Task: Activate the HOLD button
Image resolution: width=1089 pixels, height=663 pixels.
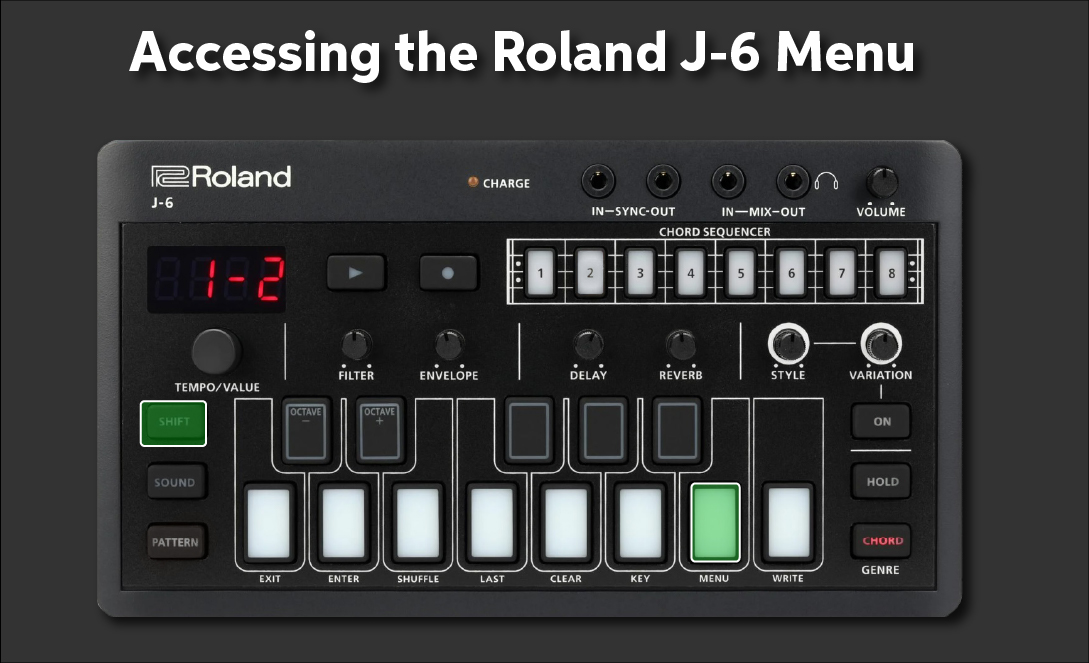Action: (880, 481)
